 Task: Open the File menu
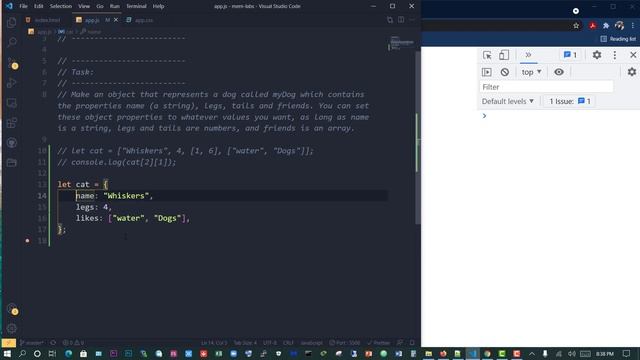point(23,6)
